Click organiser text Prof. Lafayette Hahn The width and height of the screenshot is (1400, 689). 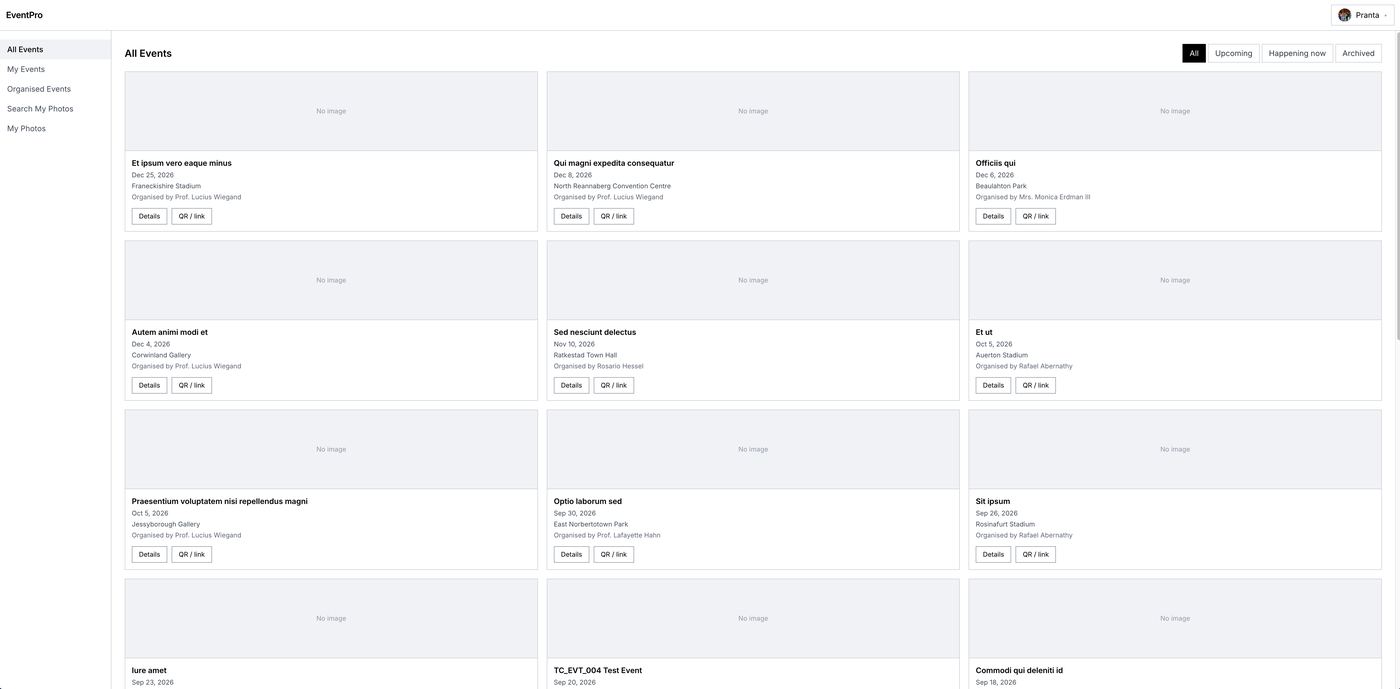tap(629, 535)
